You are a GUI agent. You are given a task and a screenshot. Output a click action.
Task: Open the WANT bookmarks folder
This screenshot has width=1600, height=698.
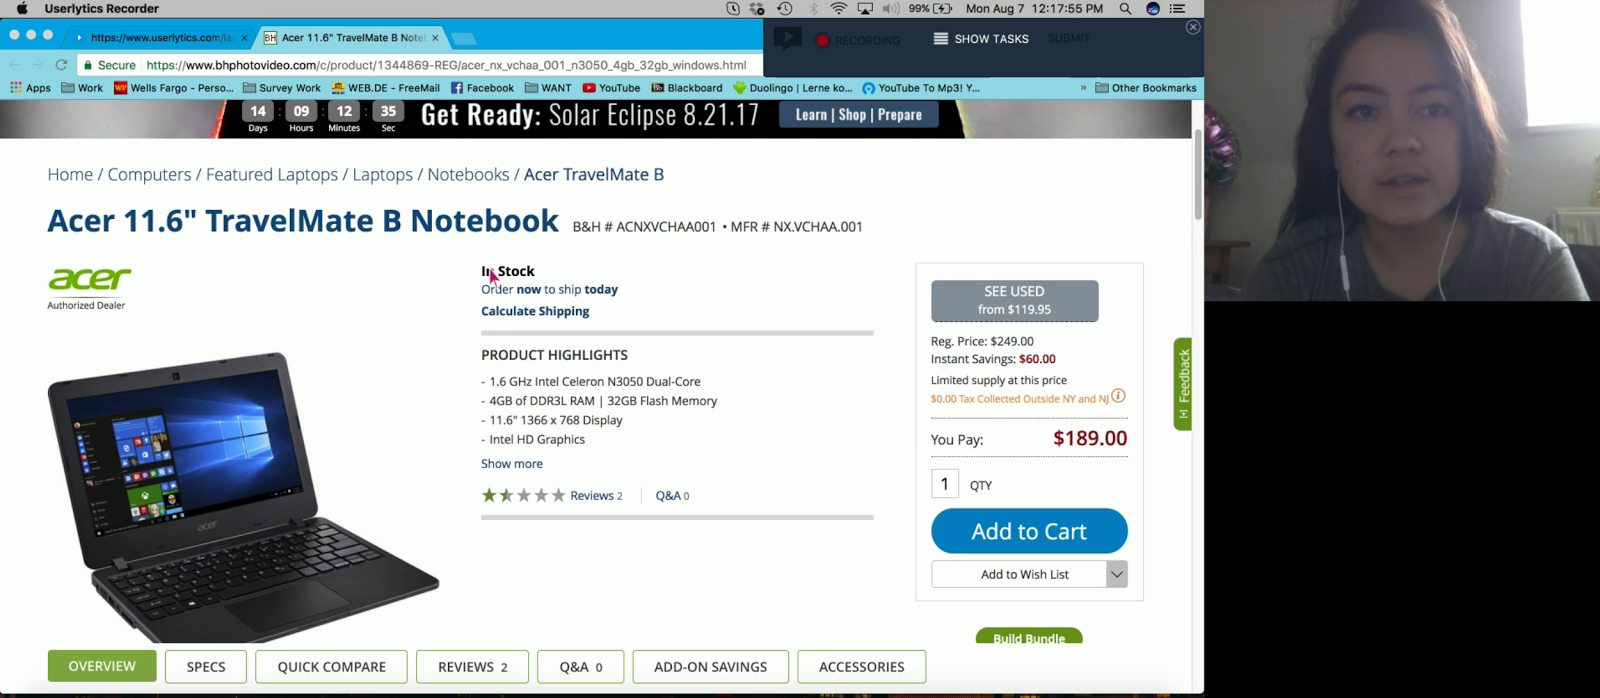click(x=548, y=88)
